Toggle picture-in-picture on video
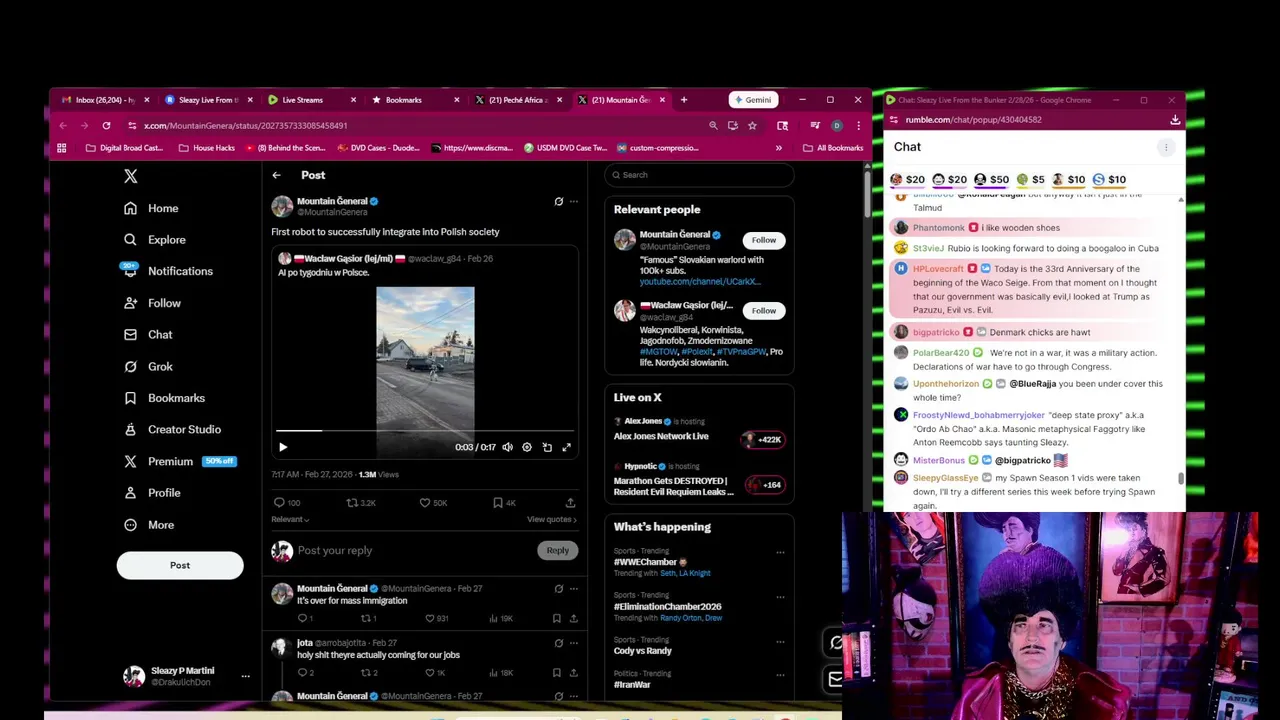The image size is (1280, 720). 547,448
